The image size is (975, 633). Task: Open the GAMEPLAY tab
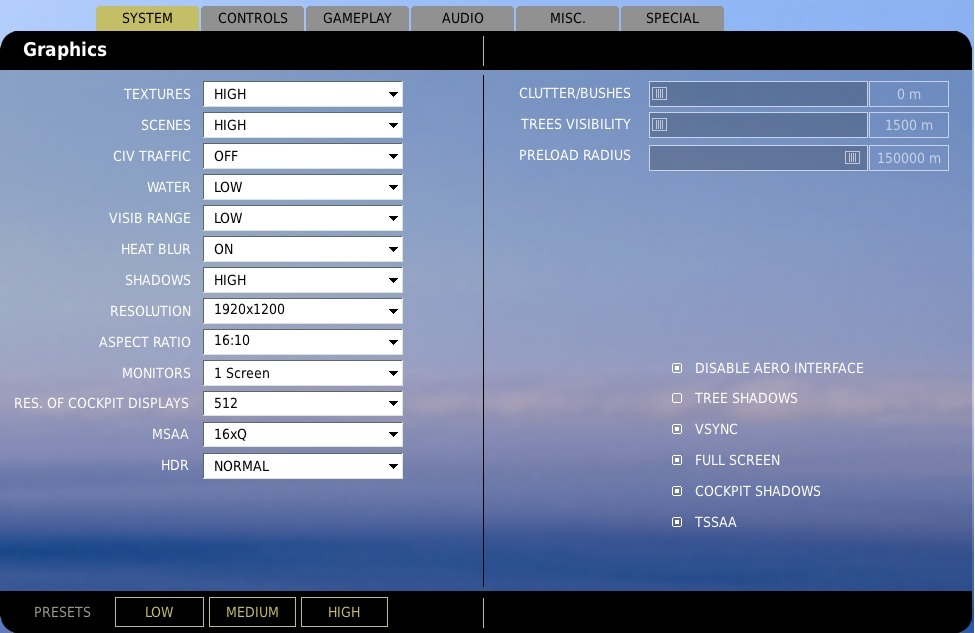coord(357,18)
